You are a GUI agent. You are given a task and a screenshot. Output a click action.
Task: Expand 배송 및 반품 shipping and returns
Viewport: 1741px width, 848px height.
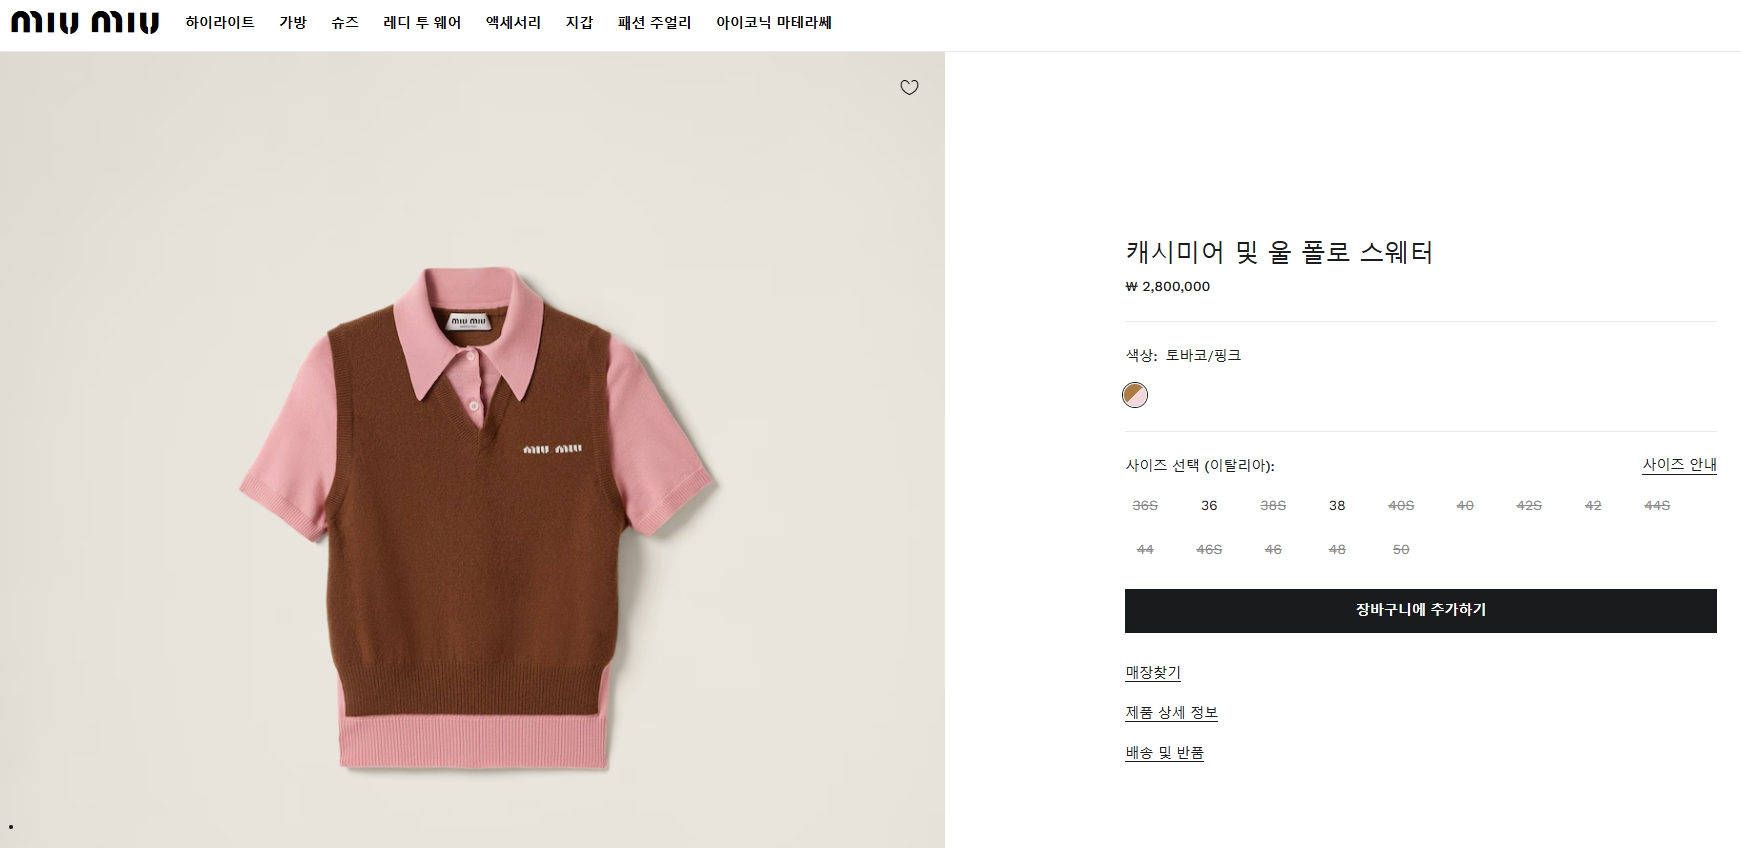(1164, 753)
